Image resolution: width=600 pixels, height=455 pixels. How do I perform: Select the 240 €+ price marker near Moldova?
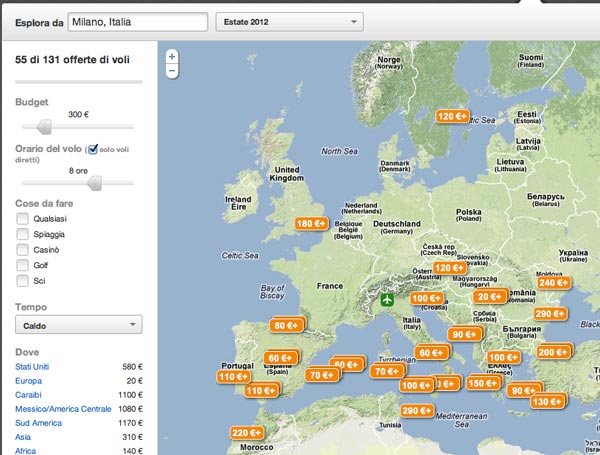tap(554, 283)
